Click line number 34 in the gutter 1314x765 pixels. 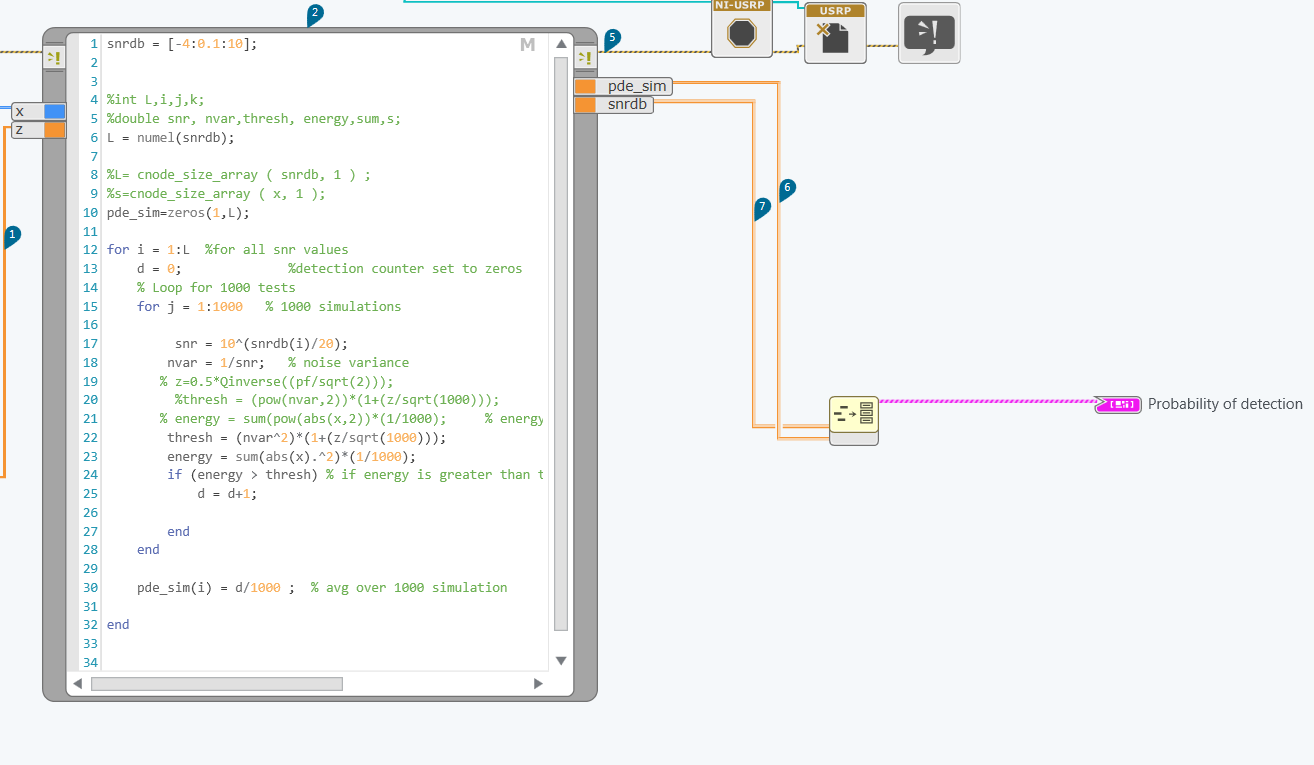(92, 662)
